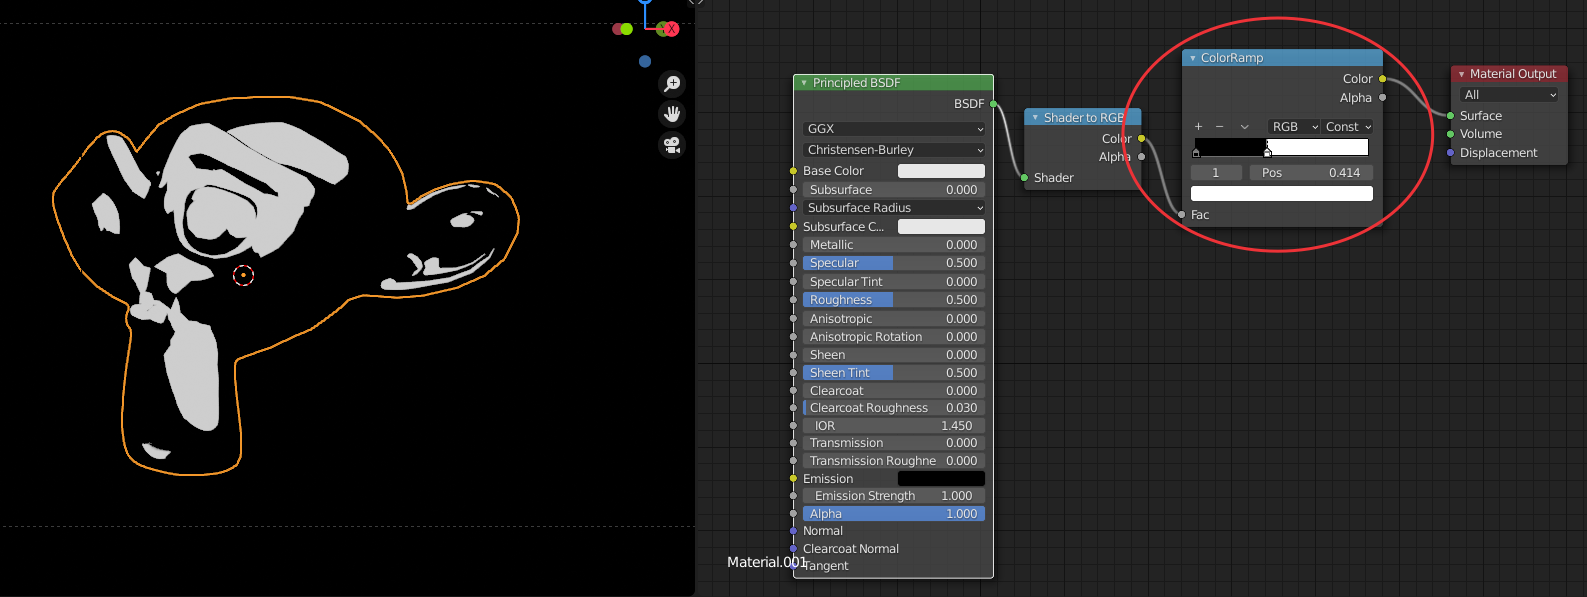Collapse the Principled BSDF node
Viewport: 1587px width, 597px height.
804,83
